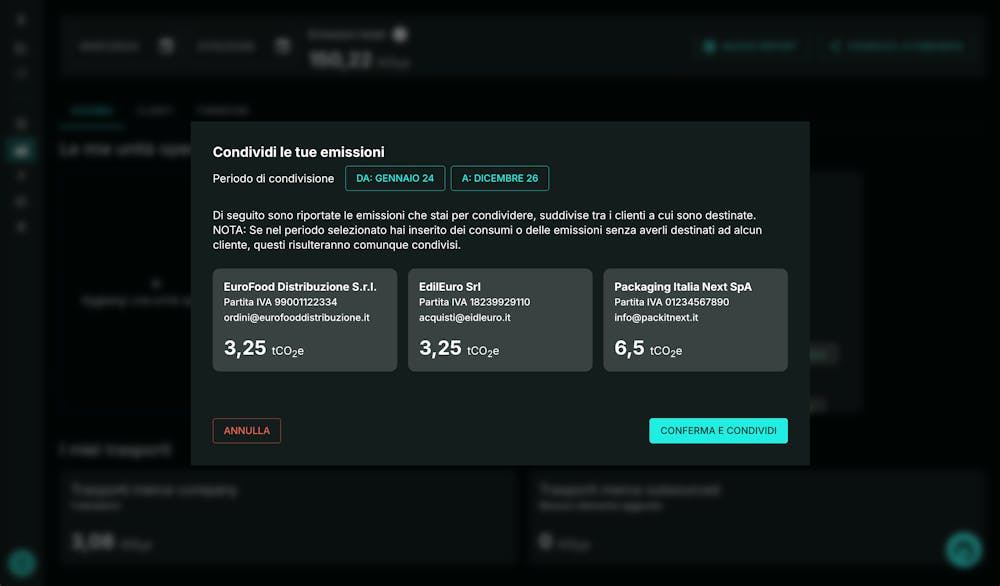Click the highlighted active sidebar icon
Viewport: 1000px width, 586px height.
pyautogui.click(x=21, y=150)
